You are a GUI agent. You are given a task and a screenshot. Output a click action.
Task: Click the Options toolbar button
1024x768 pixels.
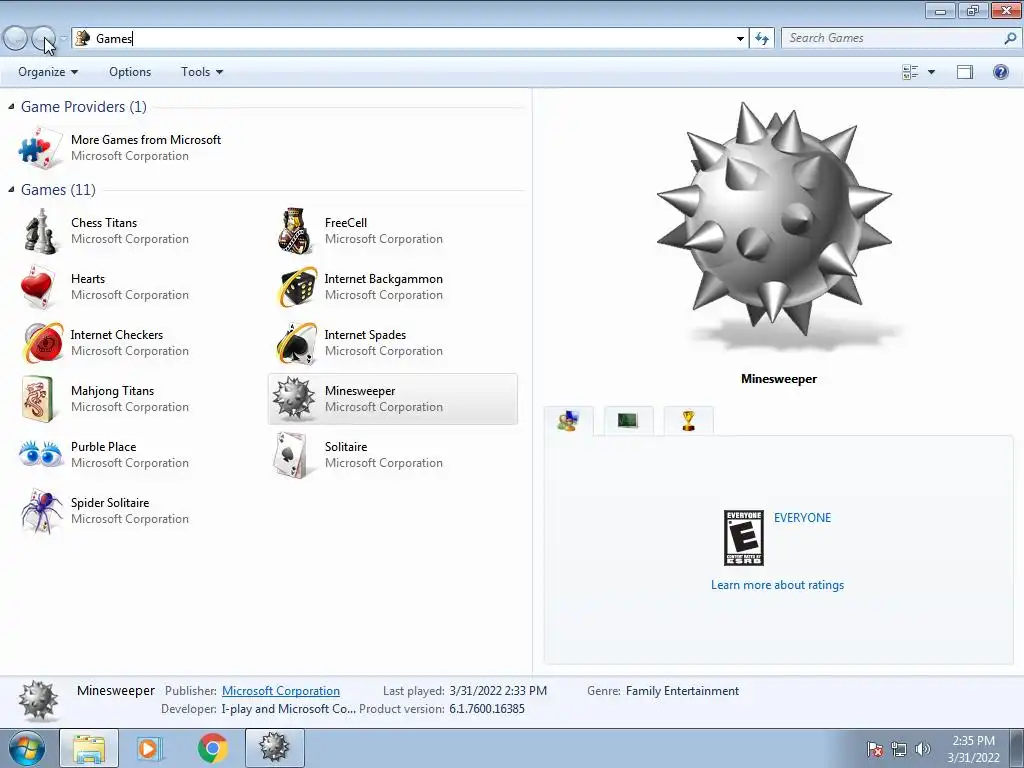tap(130, 72)
